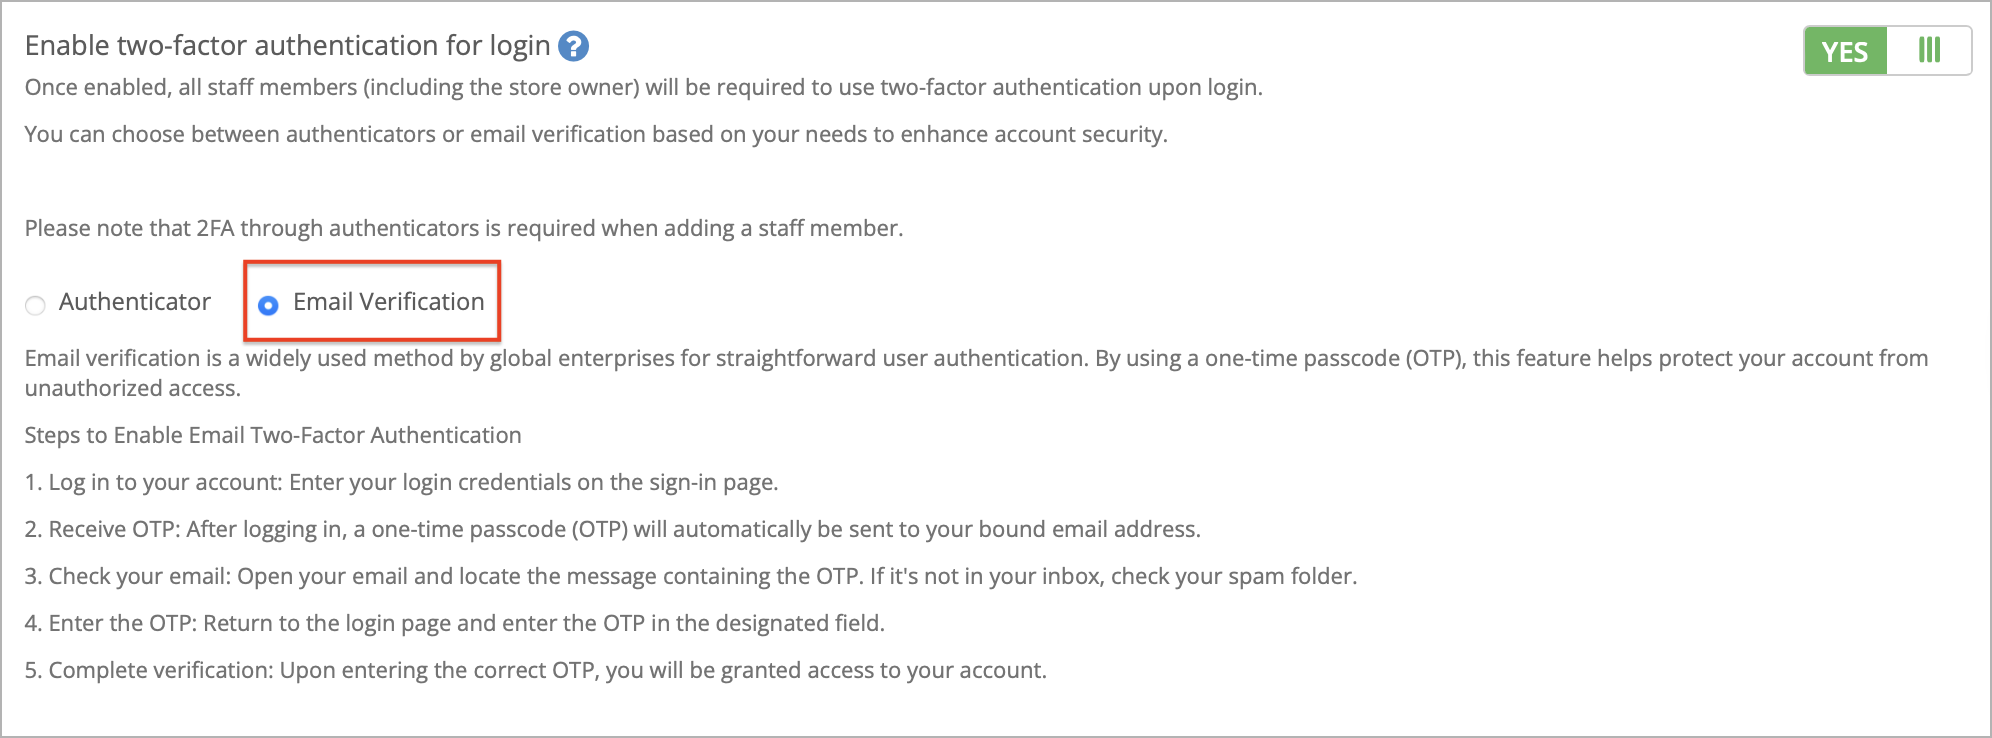1992x738 pixels.
Task: Click the toggle's three-bar grip handle
Action: [x=1929, y=50]
